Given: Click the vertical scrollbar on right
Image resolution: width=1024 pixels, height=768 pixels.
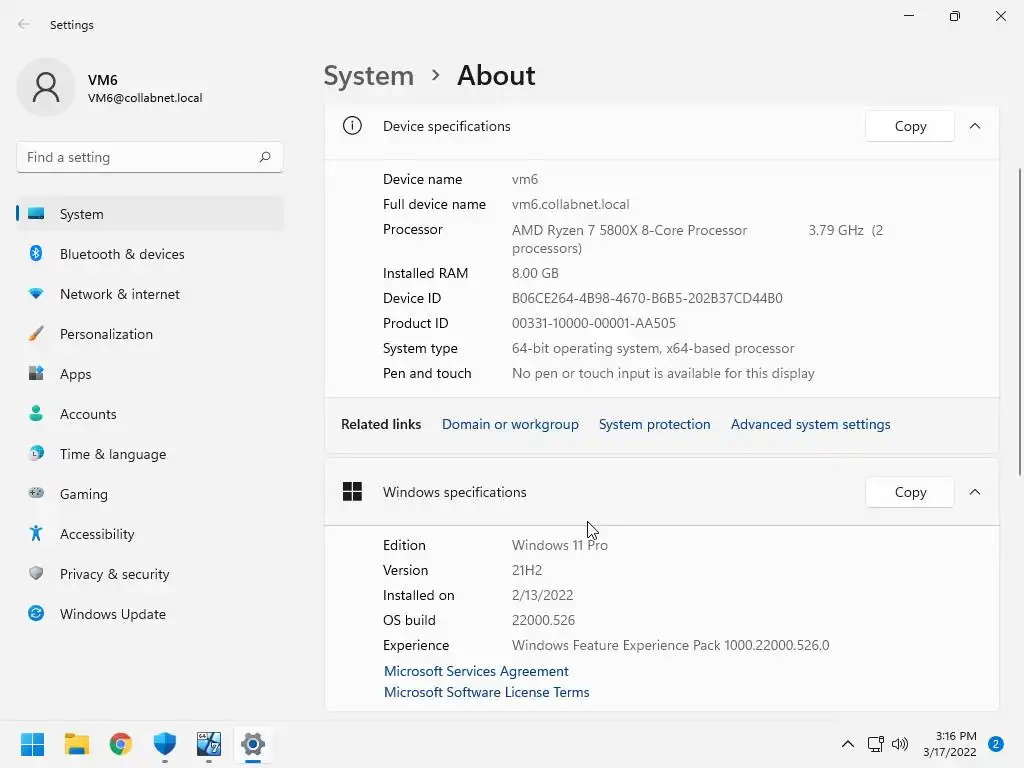Looking at the screenshot, I should click(1019, 323).
